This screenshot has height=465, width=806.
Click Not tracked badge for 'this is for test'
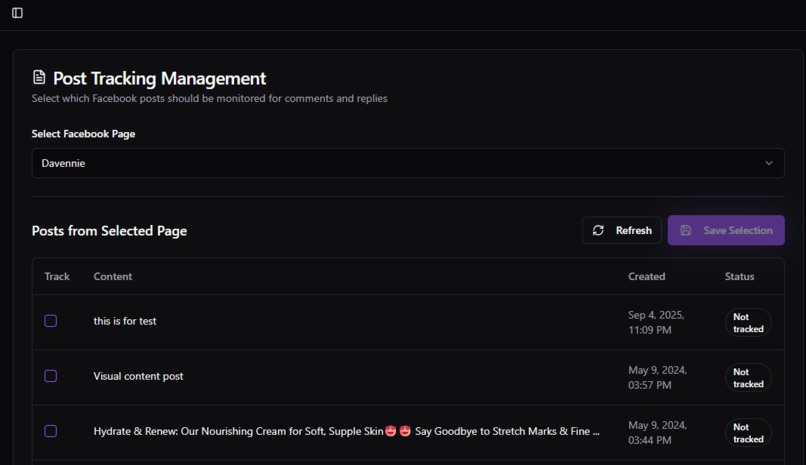pos(748,323)
